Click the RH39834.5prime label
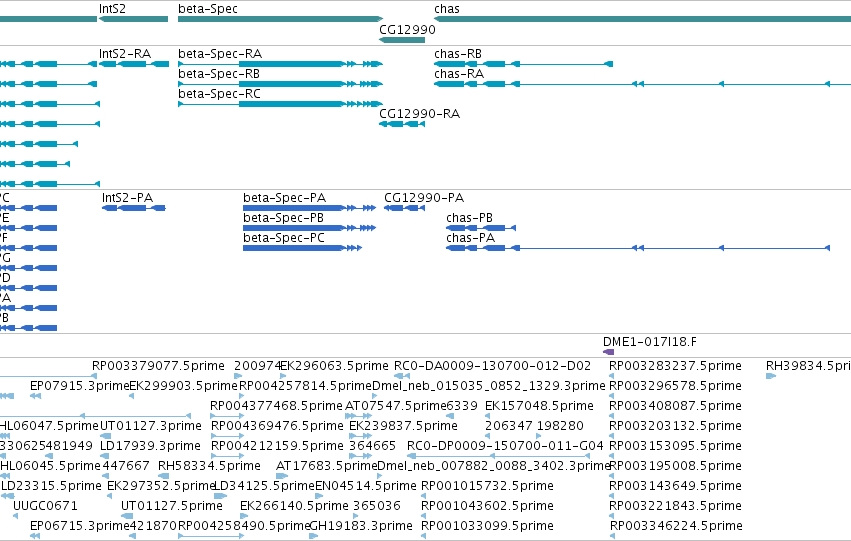This screenshot has width=851, height=541. tap(808, 366)
